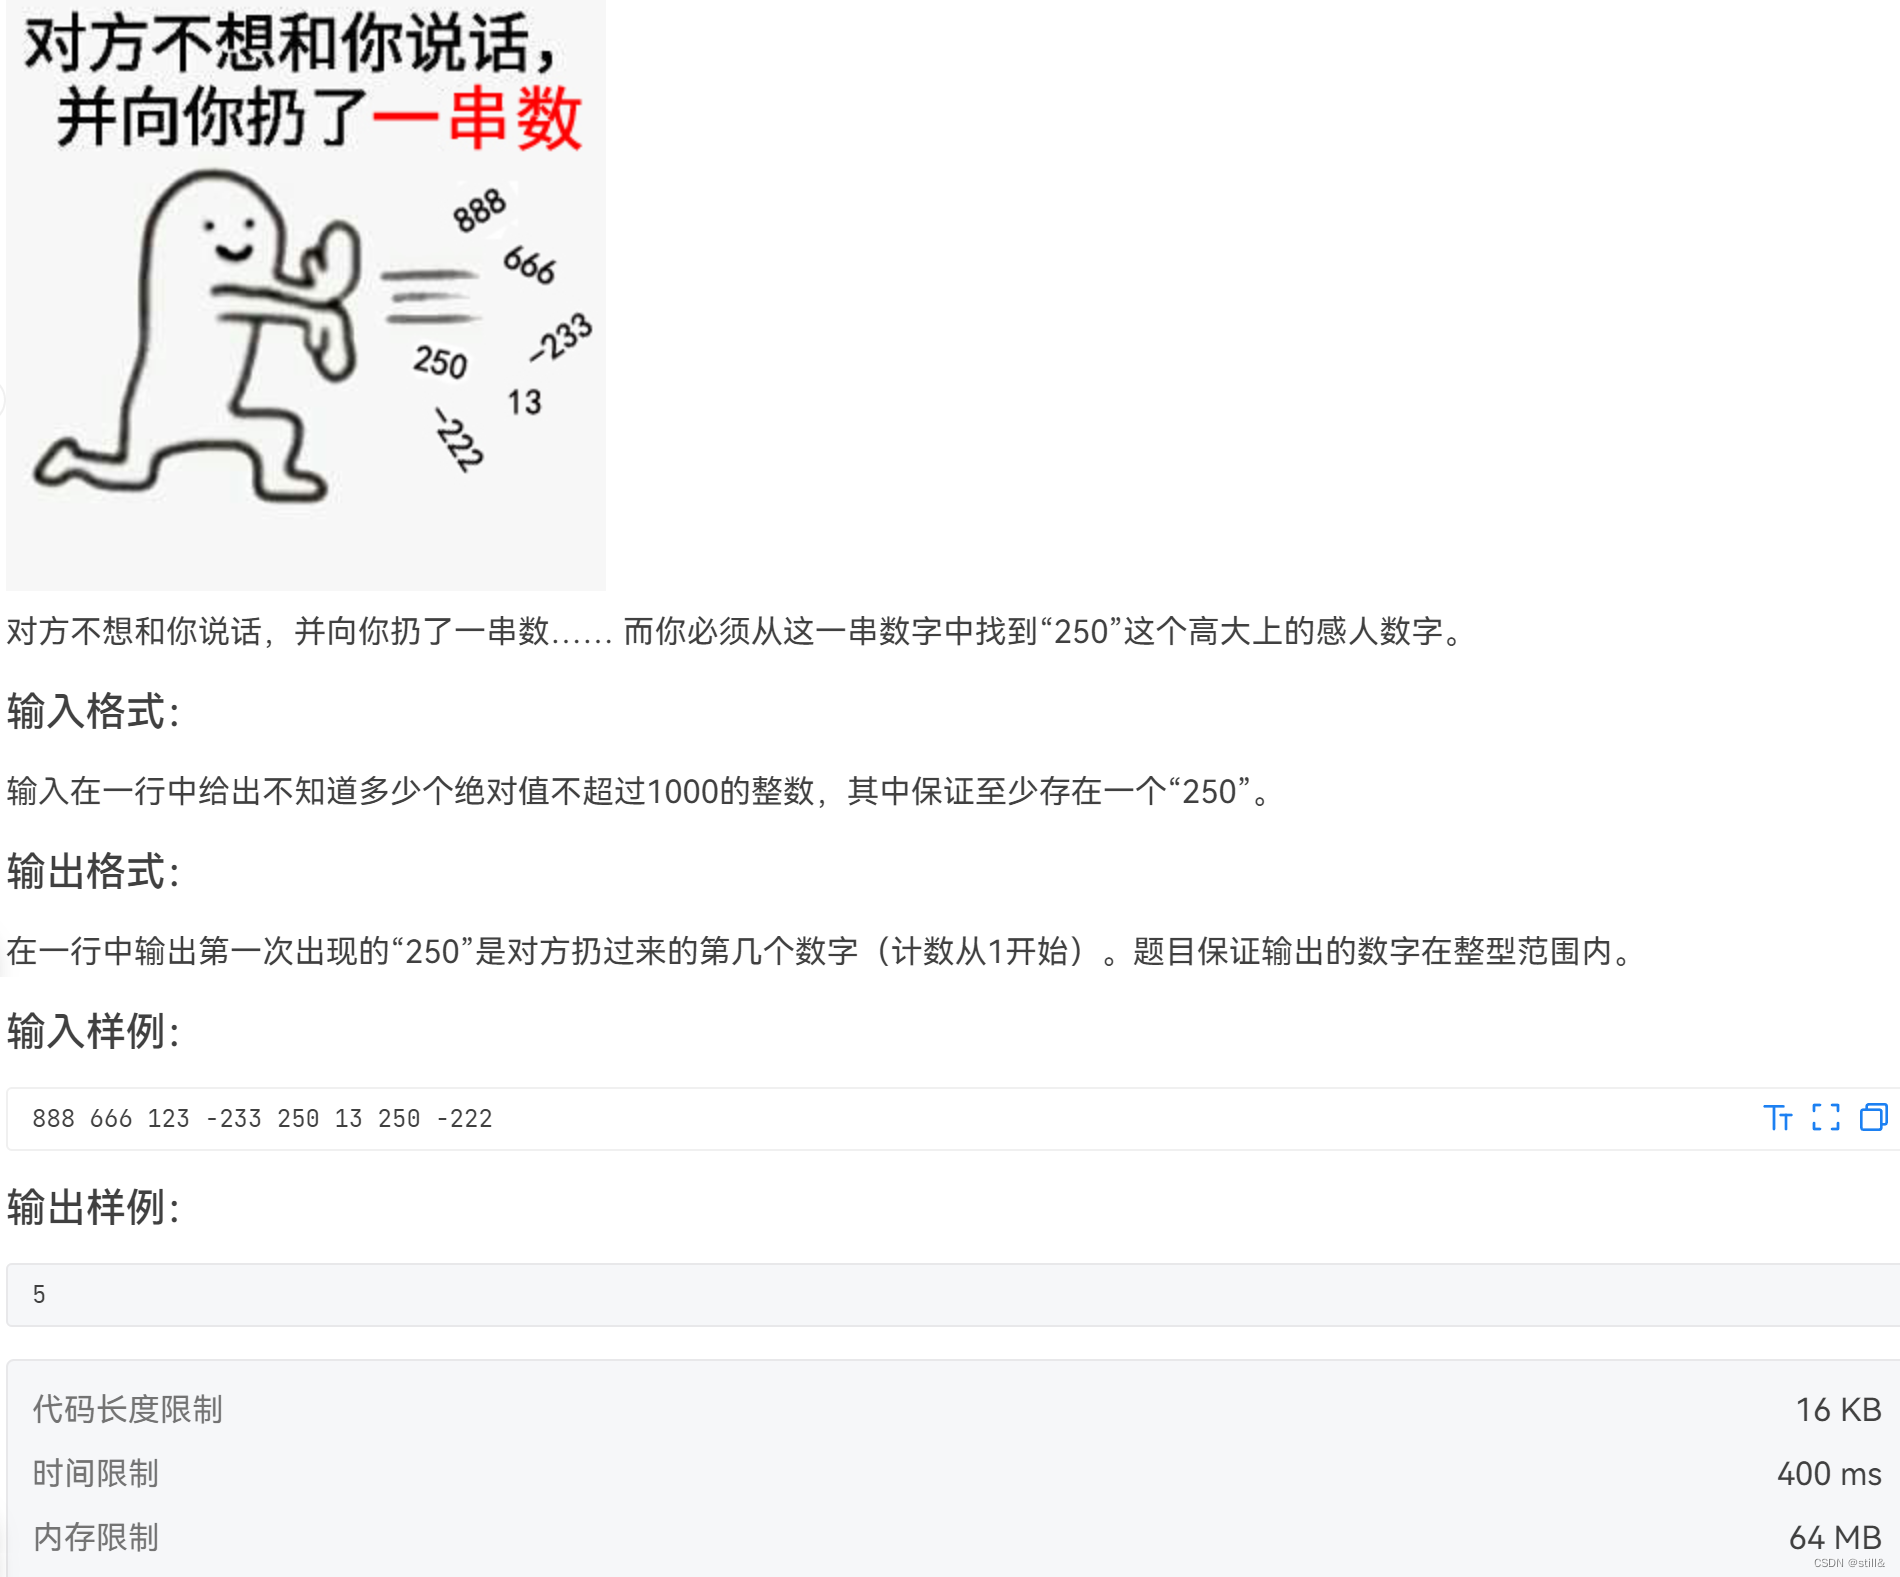Click the 内存限制 row label
The image size is (1900, 1577).
96,1537
